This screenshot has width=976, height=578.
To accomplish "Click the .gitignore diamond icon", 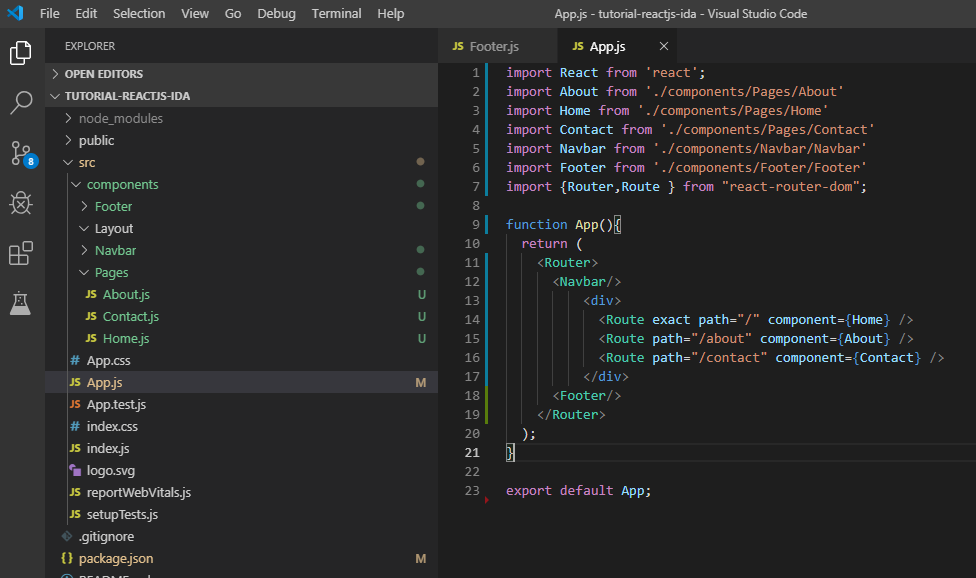I will 67,536.
